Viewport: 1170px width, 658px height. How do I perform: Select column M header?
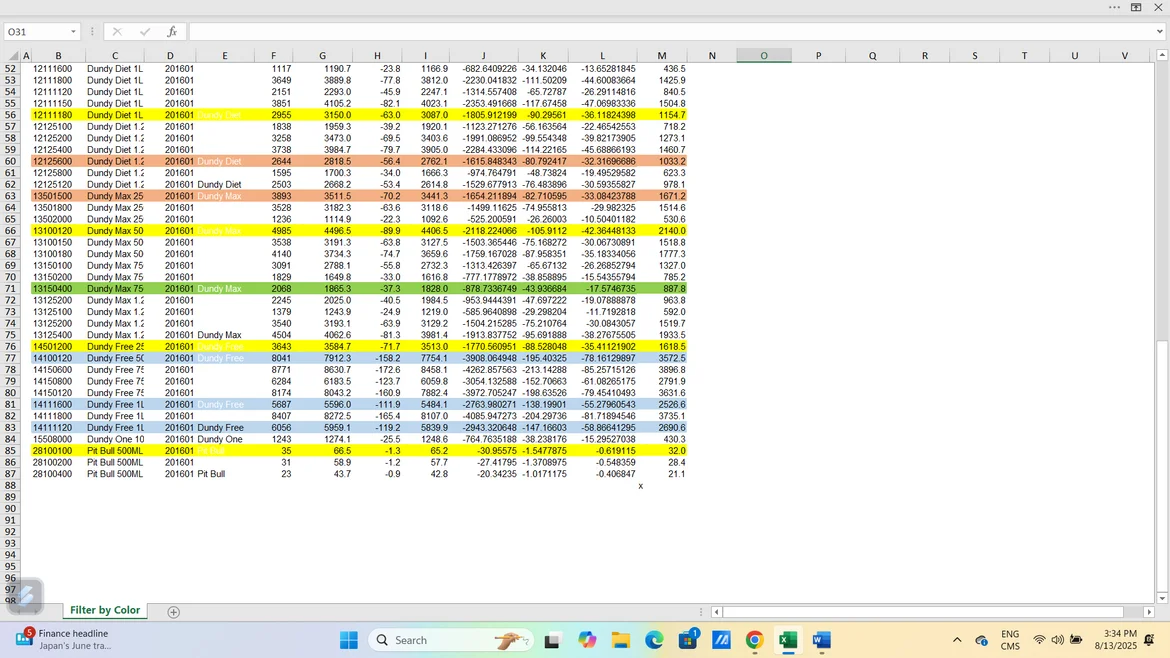[662, 56]
